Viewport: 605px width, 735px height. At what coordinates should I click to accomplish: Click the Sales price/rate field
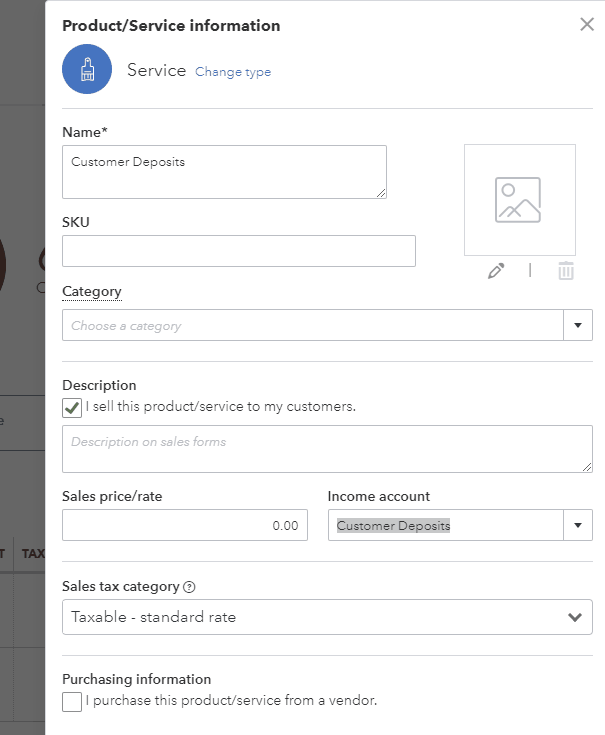coord(185,525)
